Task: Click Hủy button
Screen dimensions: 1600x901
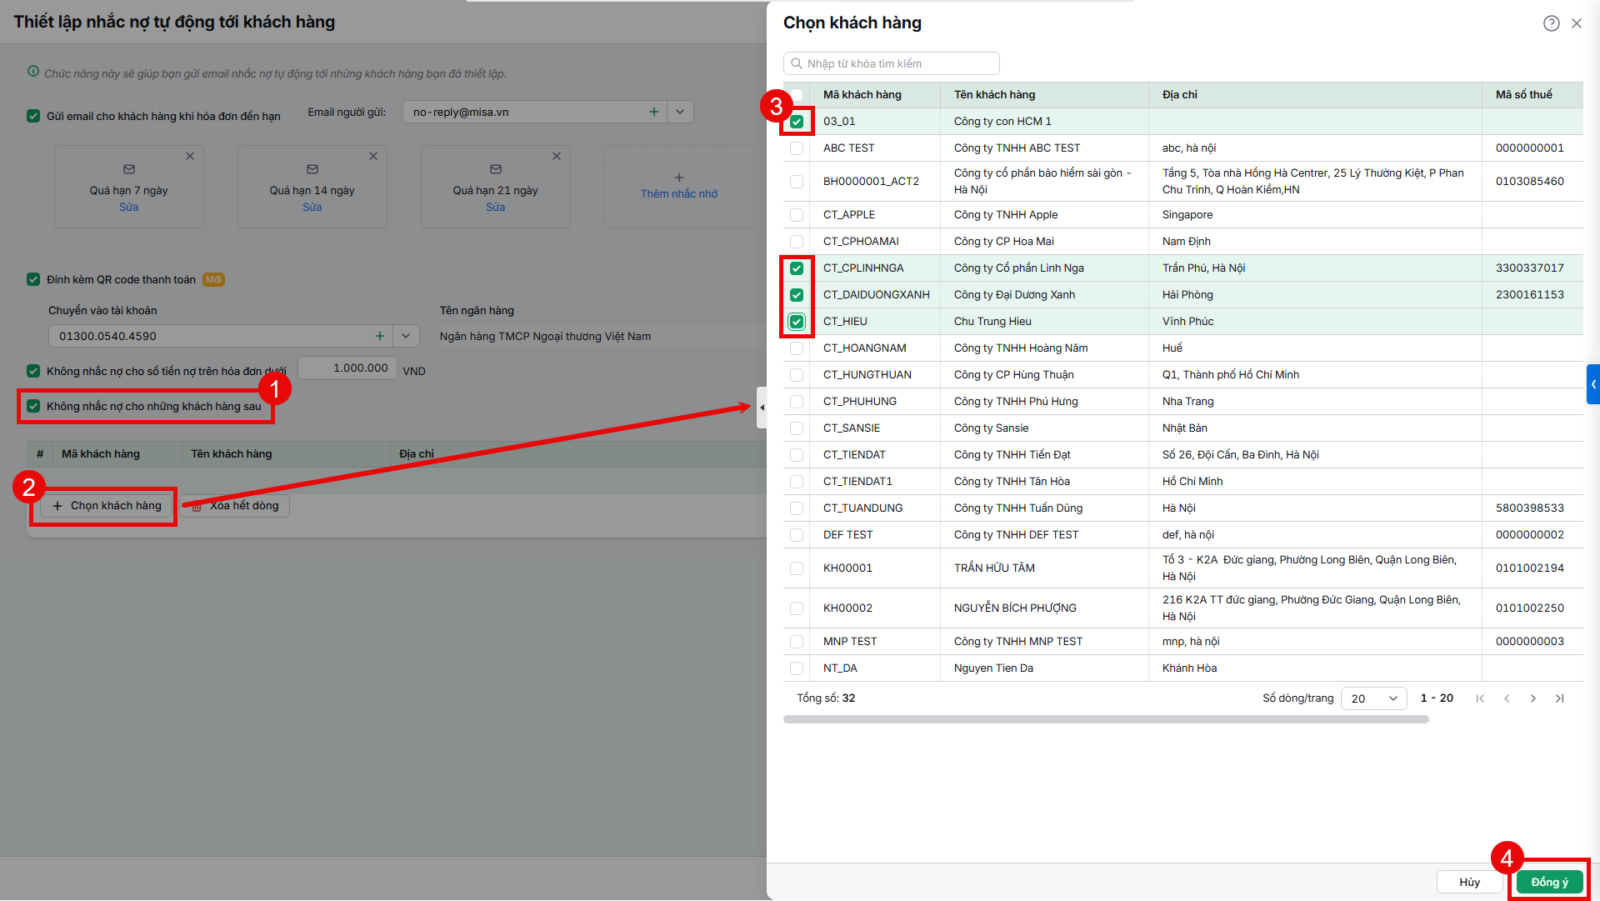Action: tap(1469, 882)
